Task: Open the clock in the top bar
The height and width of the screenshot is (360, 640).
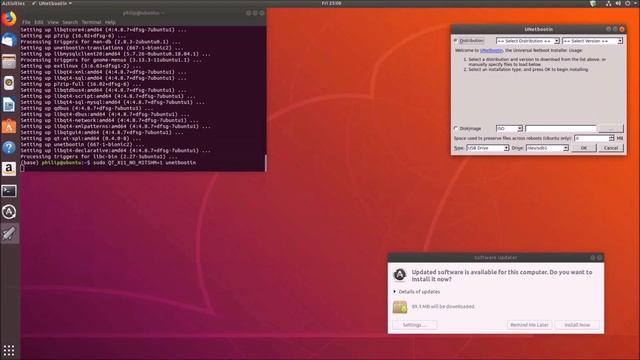Action: (x=331, y=3)
